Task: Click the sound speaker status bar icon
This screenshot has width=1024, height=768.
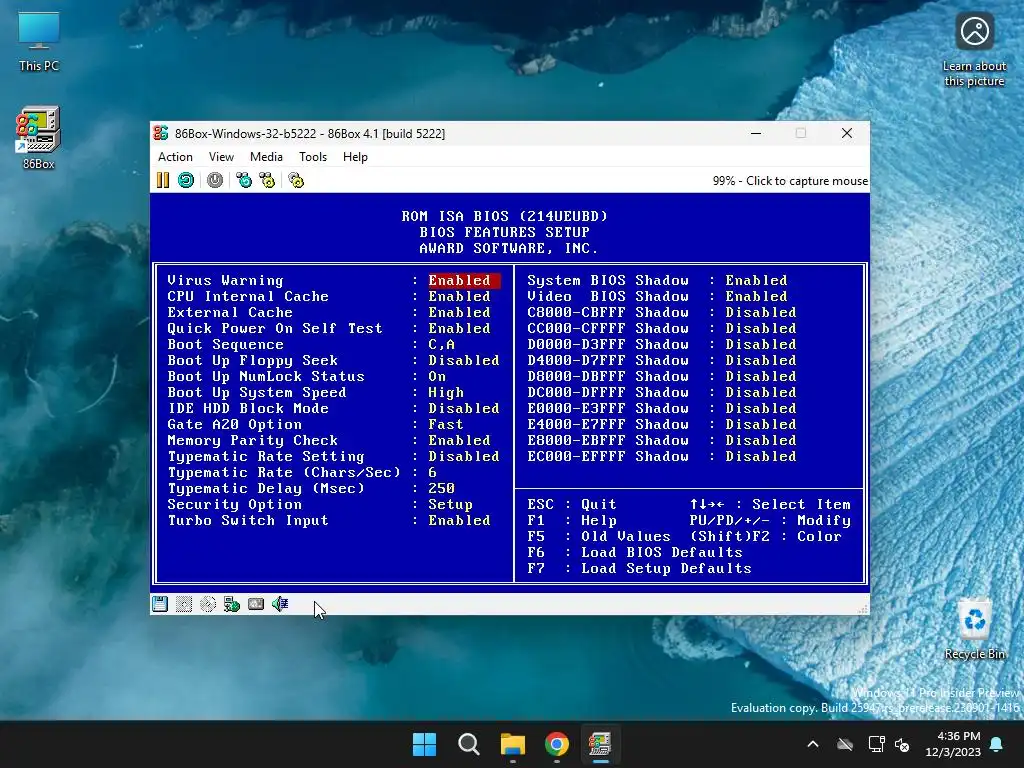Action: point(280,604)
